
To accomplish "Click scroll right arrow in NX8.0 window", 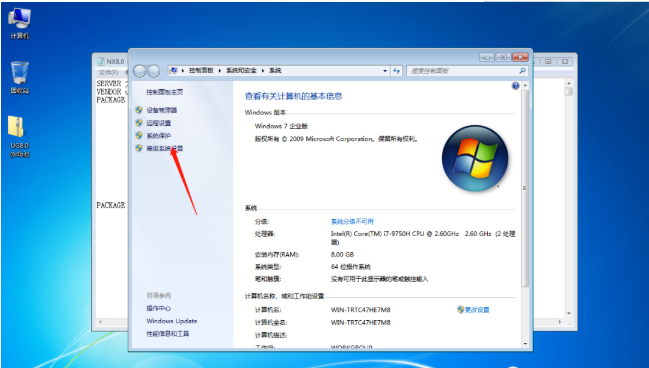I will coord(560,322).
